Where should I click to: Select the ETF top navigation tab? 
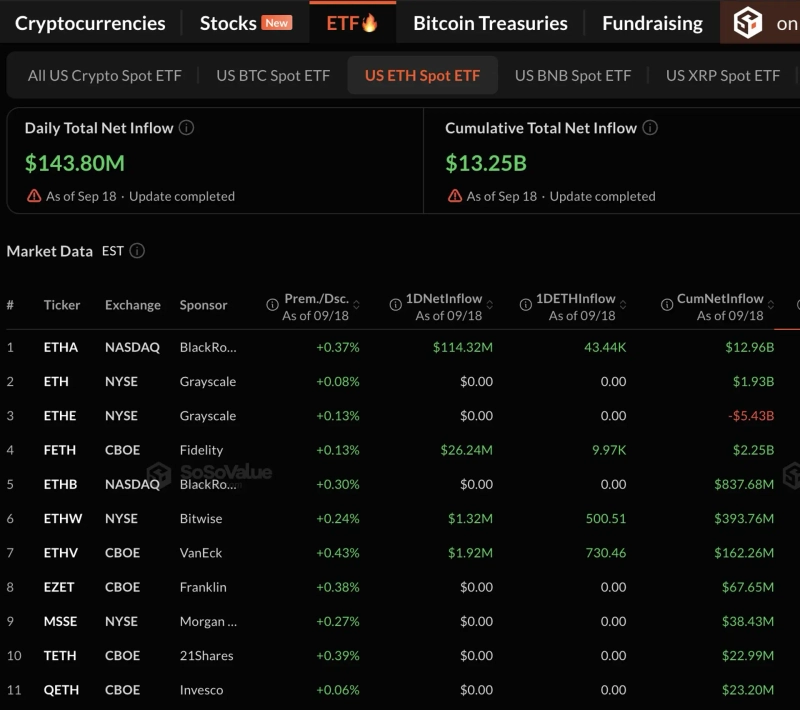[352, 23]
